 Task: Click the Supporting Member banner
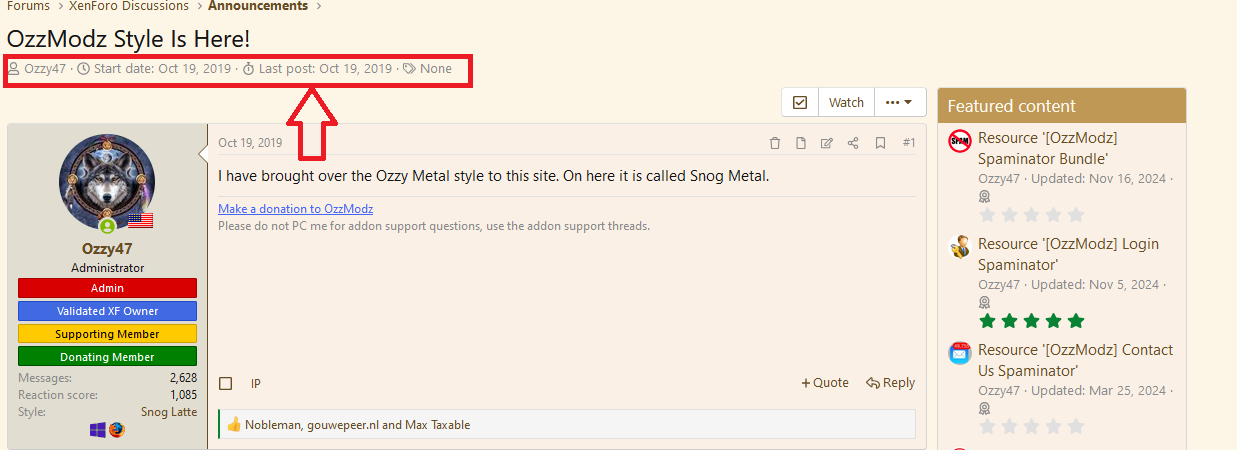tap(107, 334)
